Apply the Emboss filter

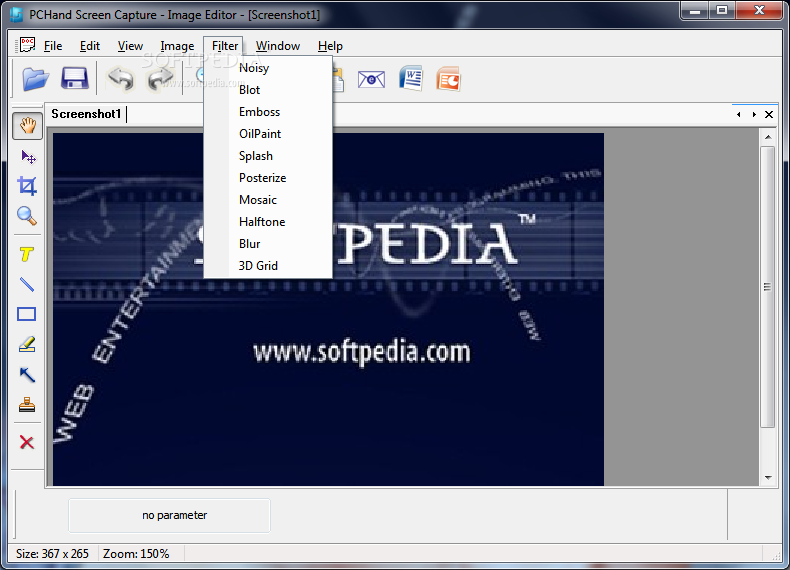[x=268, y=112]
